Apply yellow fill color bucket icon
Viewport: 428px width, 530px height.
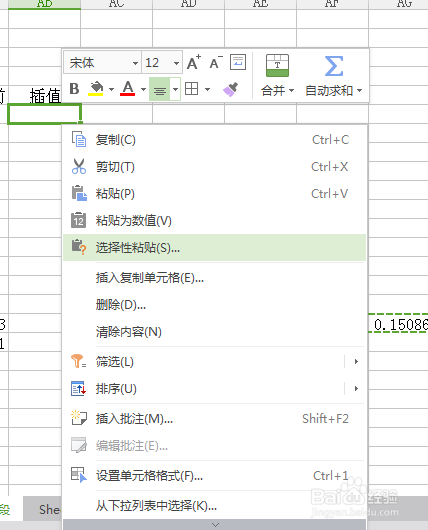point(96,89)
